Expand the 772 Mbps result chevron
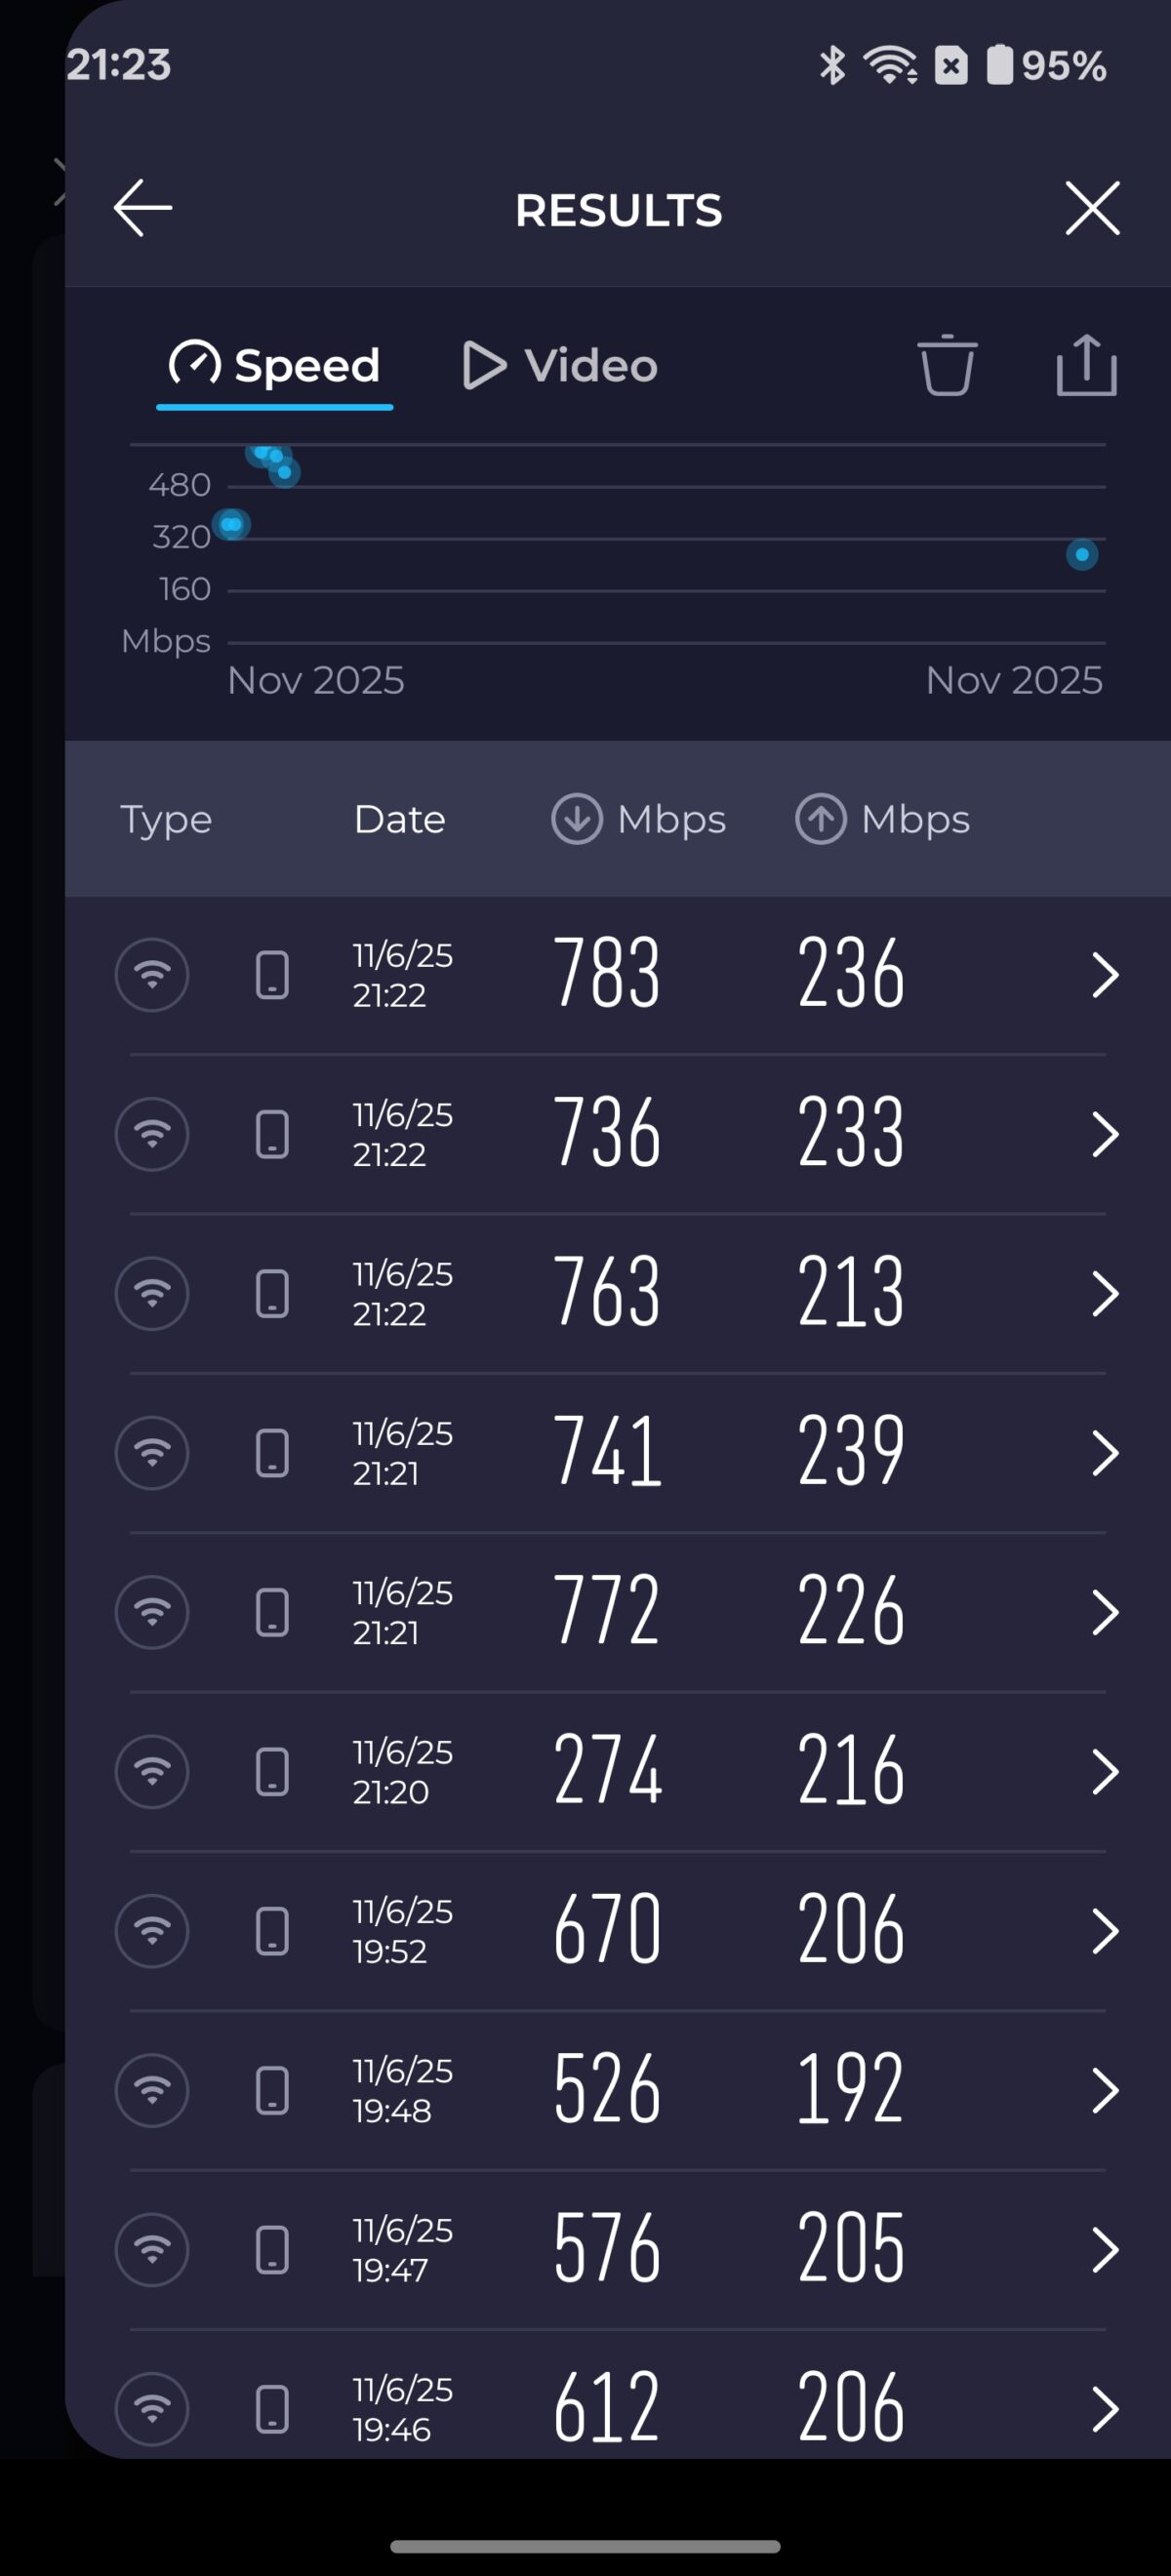 (1104, 1612)
